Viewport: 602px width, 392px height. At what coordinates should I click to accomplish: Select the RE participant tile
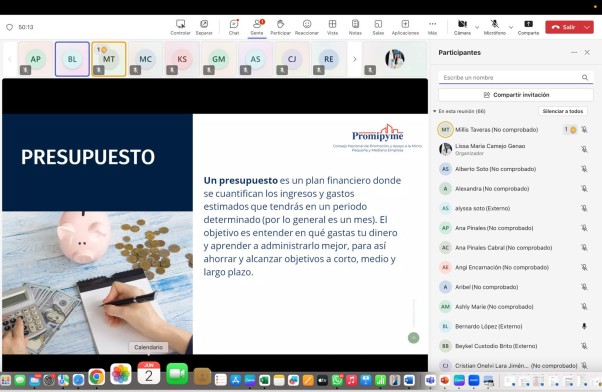click(329, 59)
